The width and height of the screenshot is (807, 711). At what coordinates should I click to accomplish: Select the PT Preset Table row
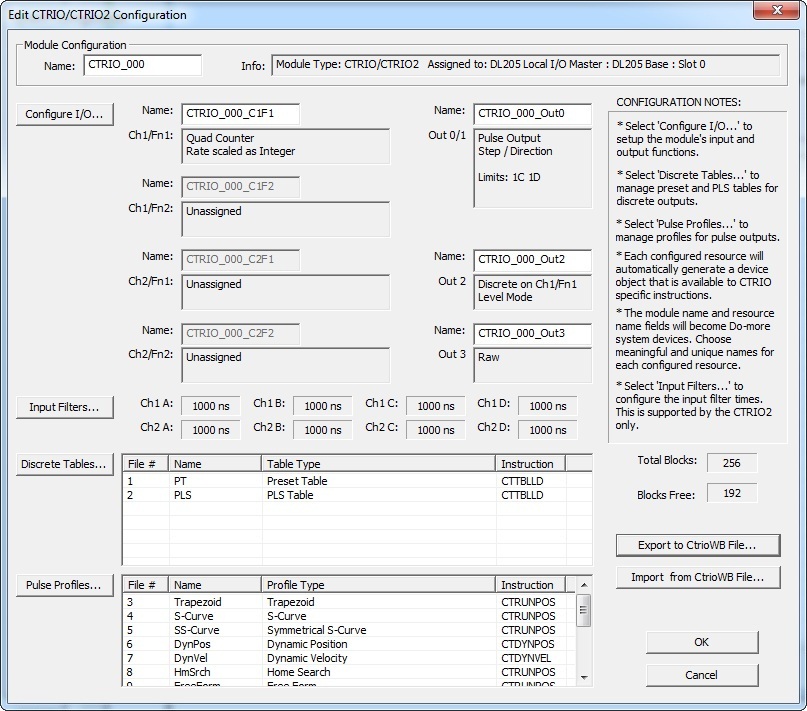pos(300,481)
